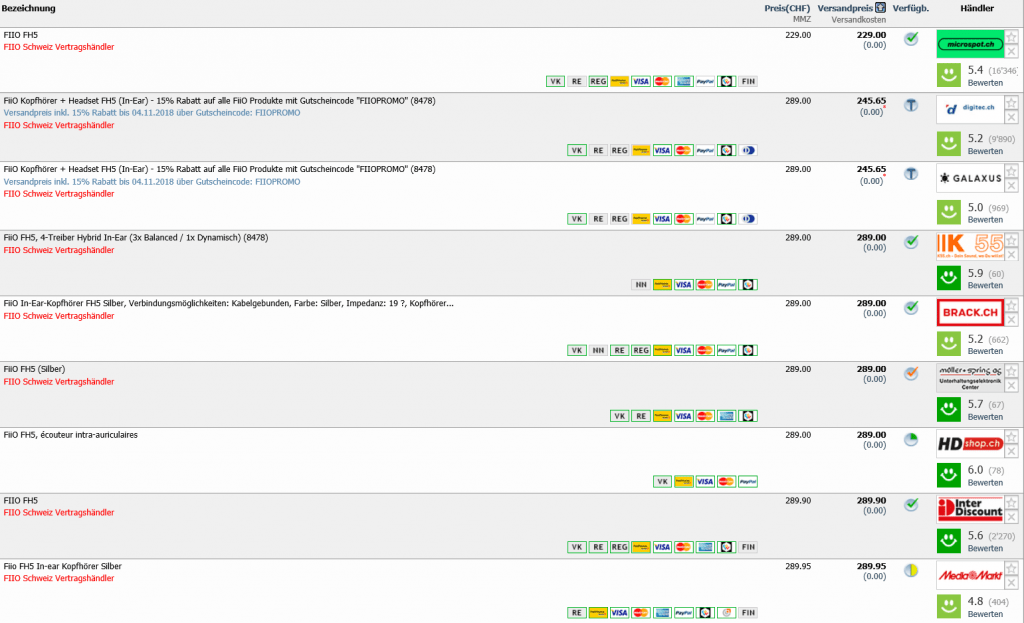Open the FiiO FH5 4-Treiber Hybrid In-Ear offer
The image size is (1024, 623).
(x=136, y=238)
